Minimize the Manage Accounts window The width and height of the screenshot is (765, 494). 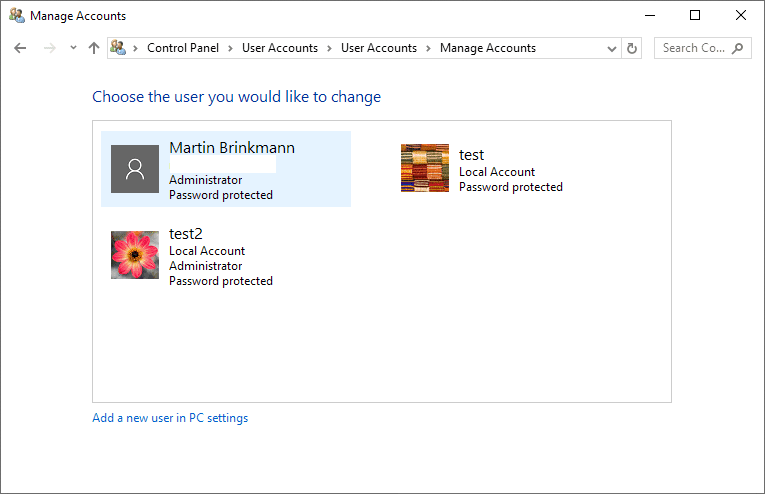coord(650,16)
